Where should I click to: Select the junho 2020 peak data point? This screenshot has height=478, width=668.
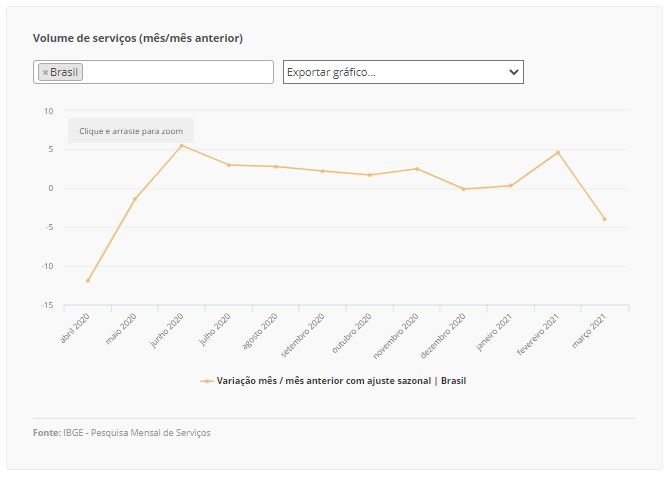coord(182,146)
